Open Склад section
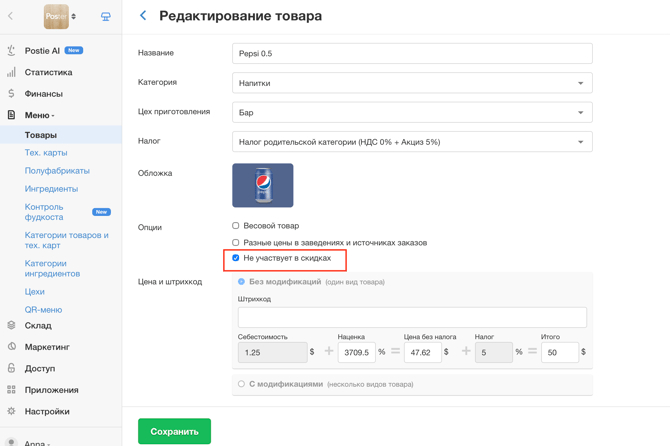The image size is (670, 446). coord(38,326)
